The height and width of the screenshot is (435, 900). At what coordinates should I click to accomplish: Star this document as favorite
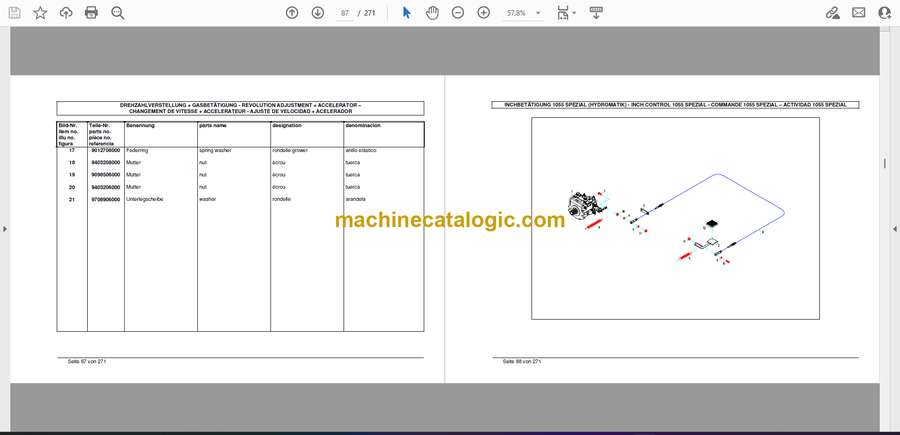tap(40, 13)
